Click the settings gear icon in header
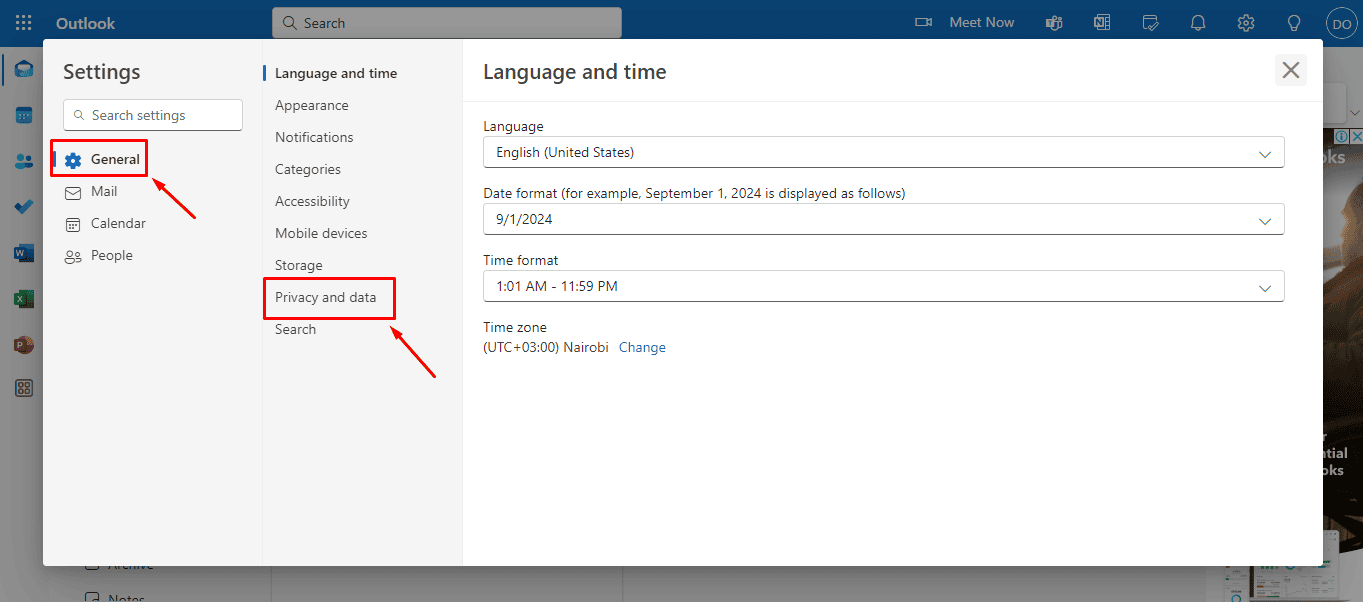1363x602 pixels. pyautogui.click(x=1246, y=22)
